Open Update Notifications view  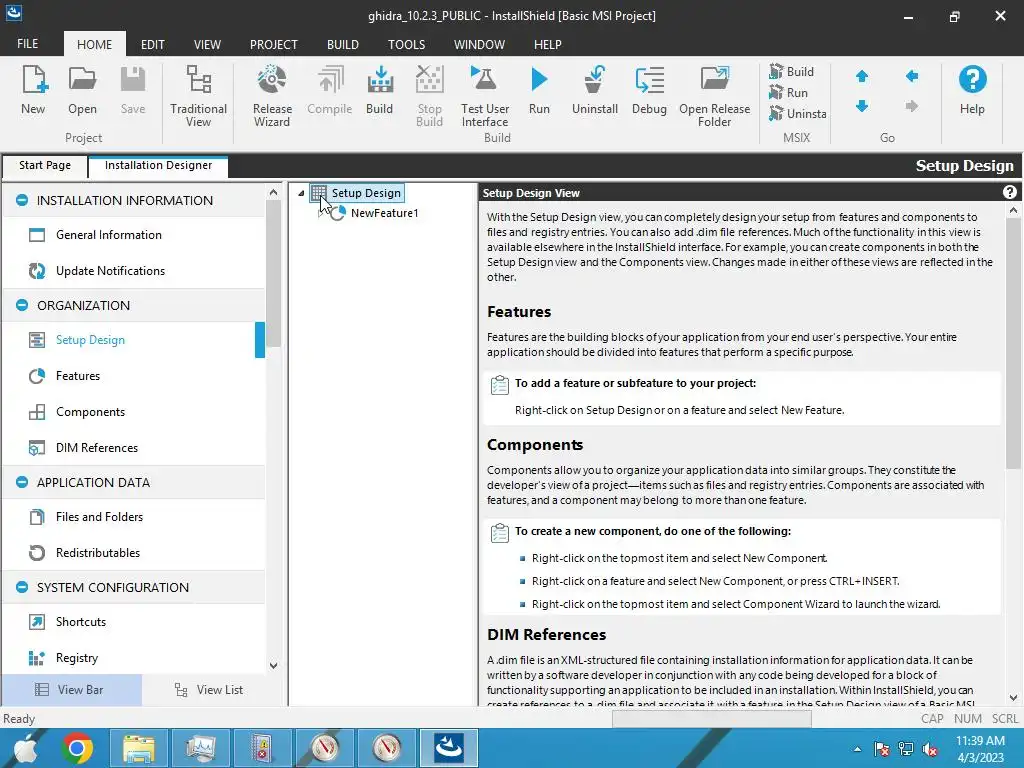tap(133, 270)
